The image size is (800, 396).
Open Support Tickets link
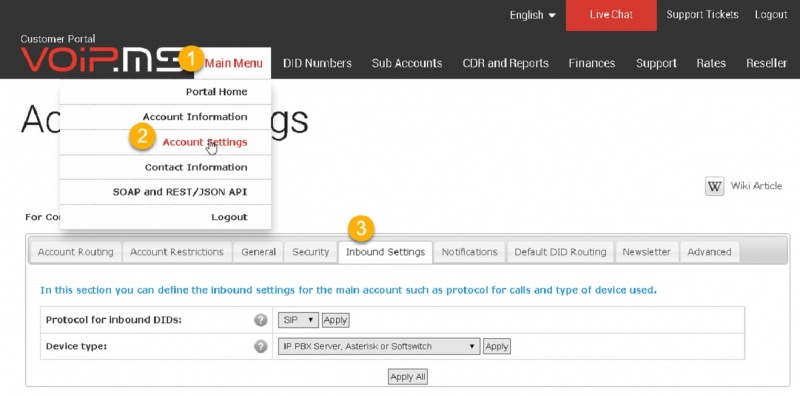702,15
